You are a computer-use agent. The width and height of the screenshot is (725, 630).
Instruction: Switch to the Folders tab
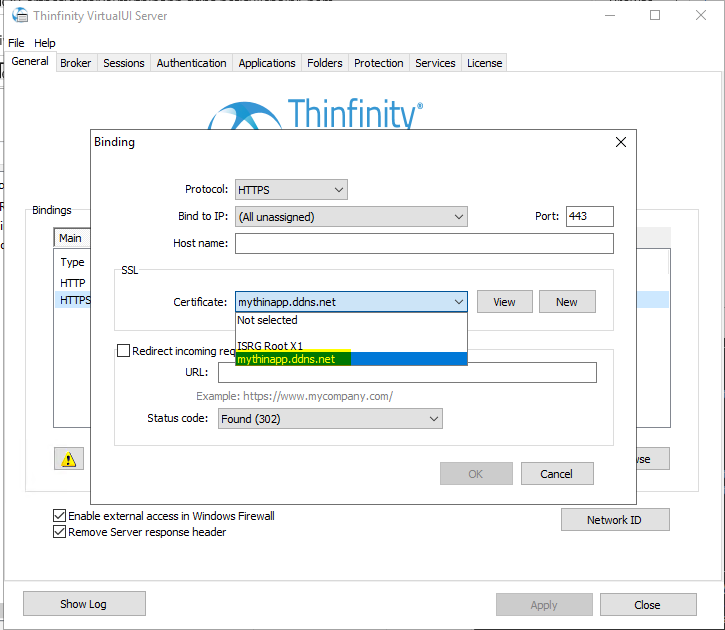click(x=325, y=63)
